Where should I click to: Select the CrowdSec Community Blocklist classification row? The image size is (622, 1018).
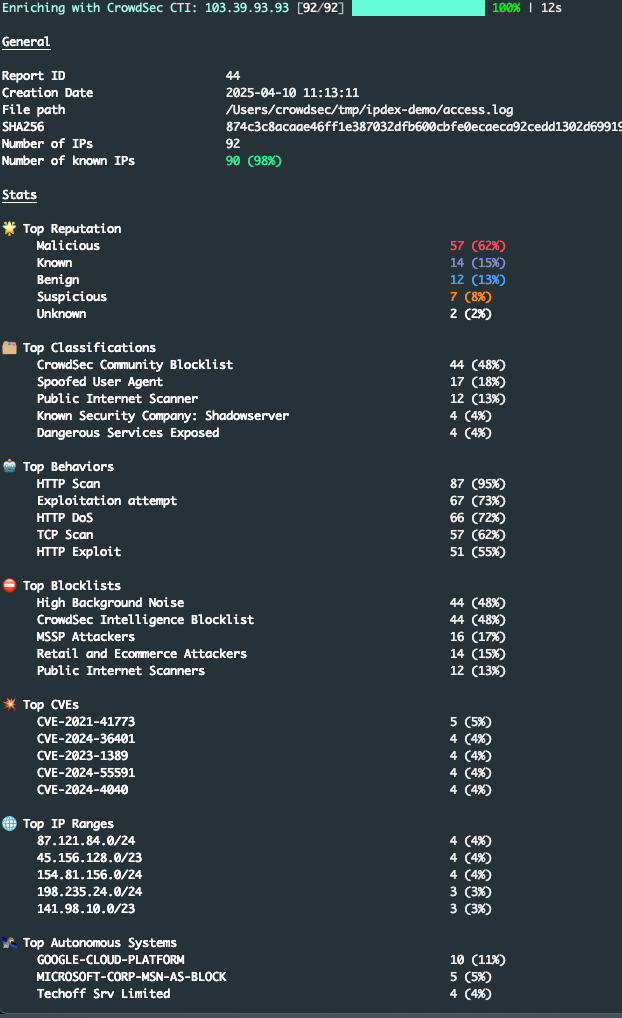point(134,365)
